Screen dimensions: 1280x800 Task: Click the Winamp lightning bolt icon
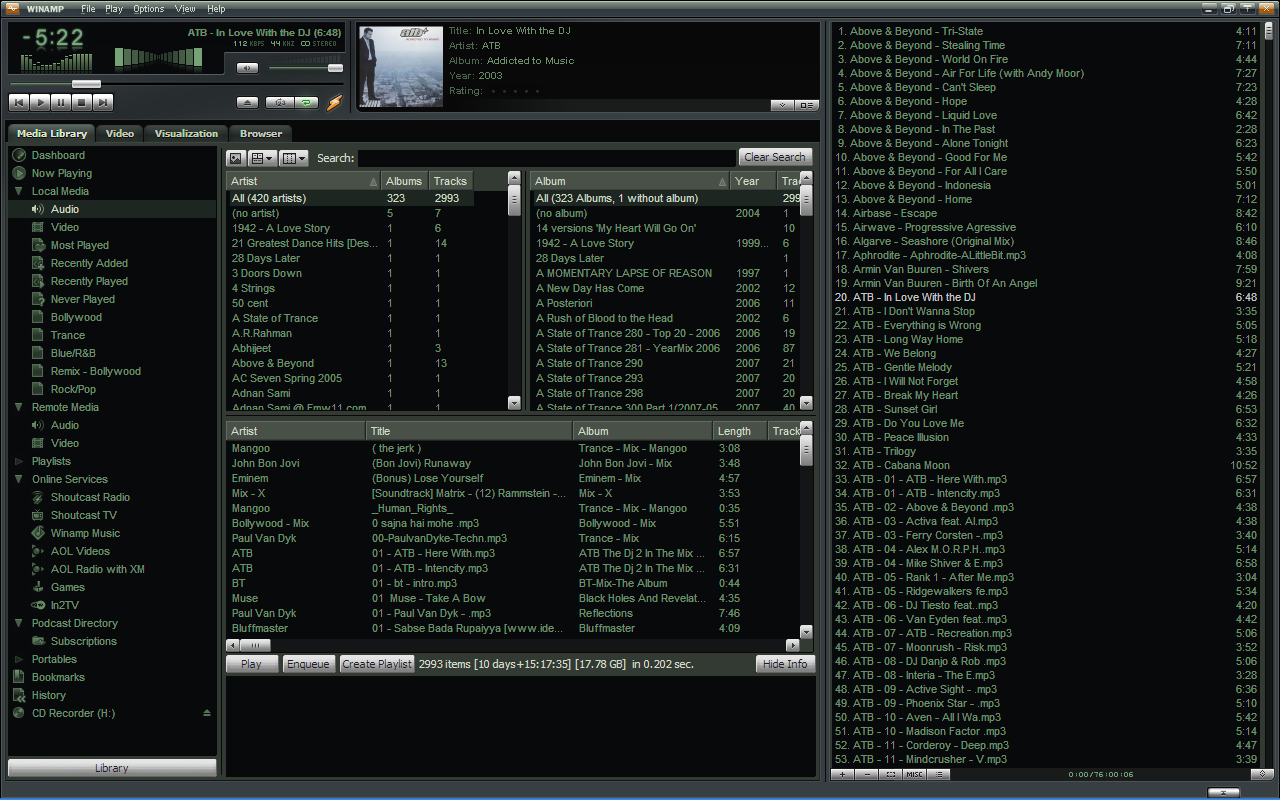(x=335, y=102)
